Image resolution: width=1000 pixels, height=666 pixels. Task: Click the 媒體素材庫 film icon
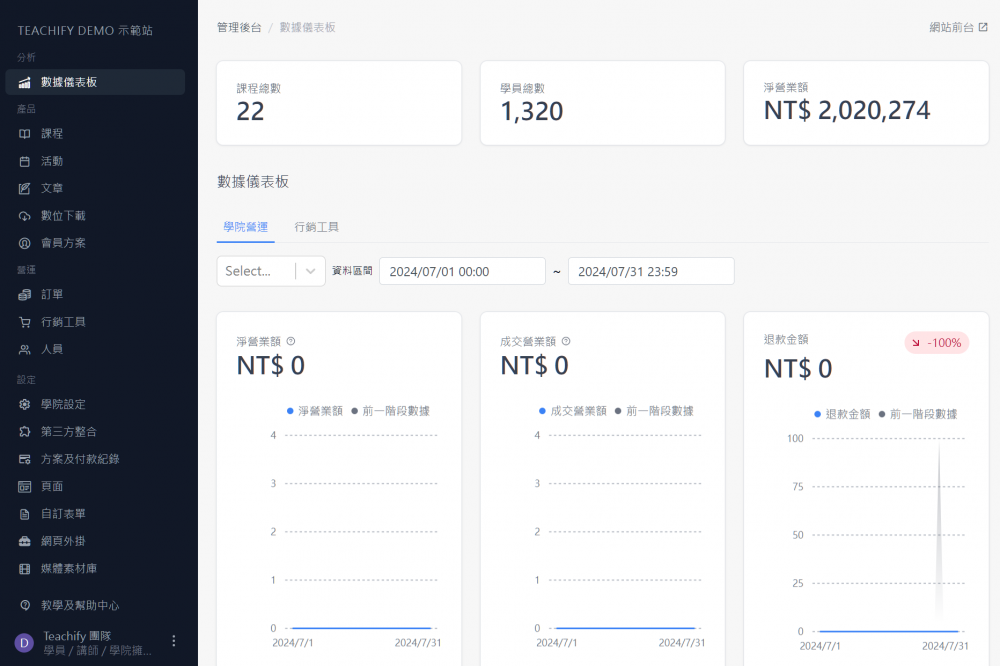25,569
